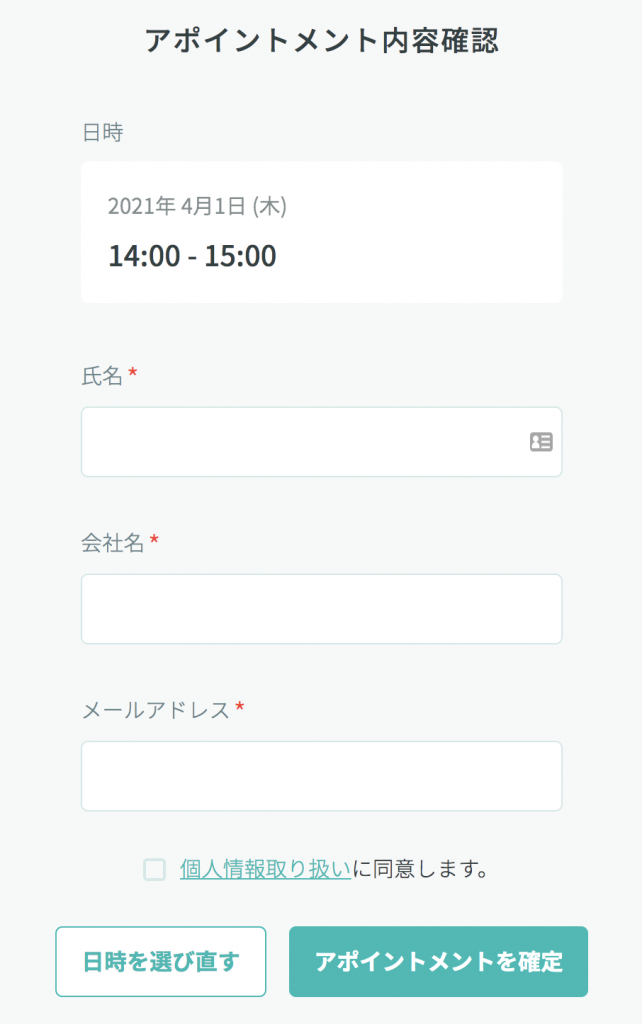
Task: Open the 個人情報取り扱い privacy link
Action: pyautogui.click(x=264, y=869)
